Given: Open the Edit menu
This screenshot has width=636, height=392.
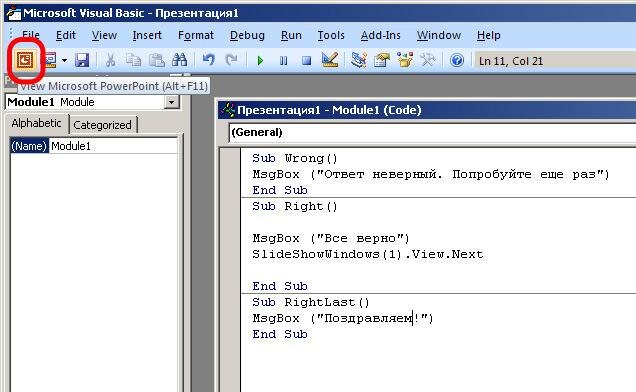Looking at the screenshot, I should [x=66, y=35].
